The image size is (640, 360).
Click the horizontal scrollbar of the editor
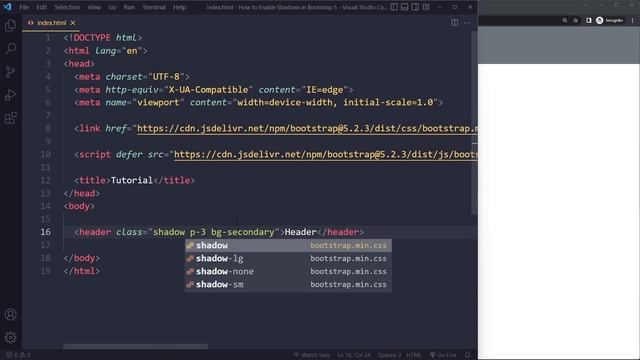point(135,347)
